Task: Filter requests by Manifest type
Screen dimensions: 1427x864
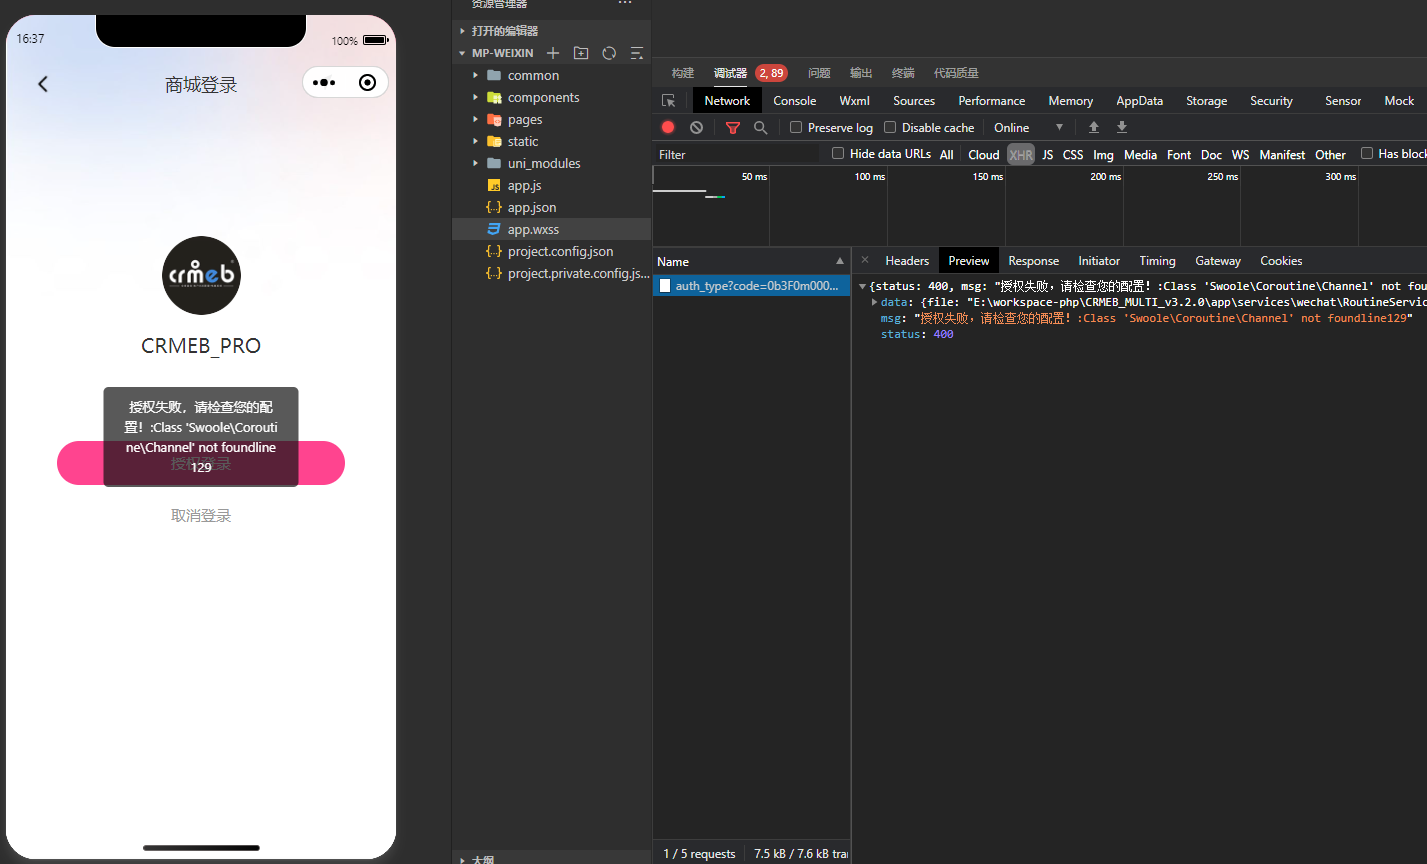Action: coord(1282,155)
